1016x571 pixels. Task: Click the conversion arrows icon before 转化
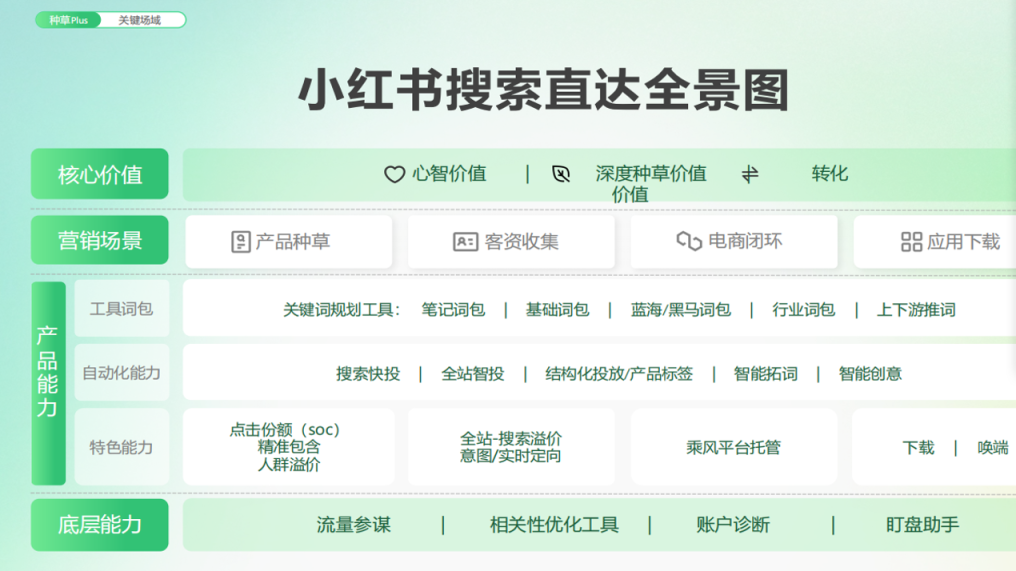tap(750, 174)
